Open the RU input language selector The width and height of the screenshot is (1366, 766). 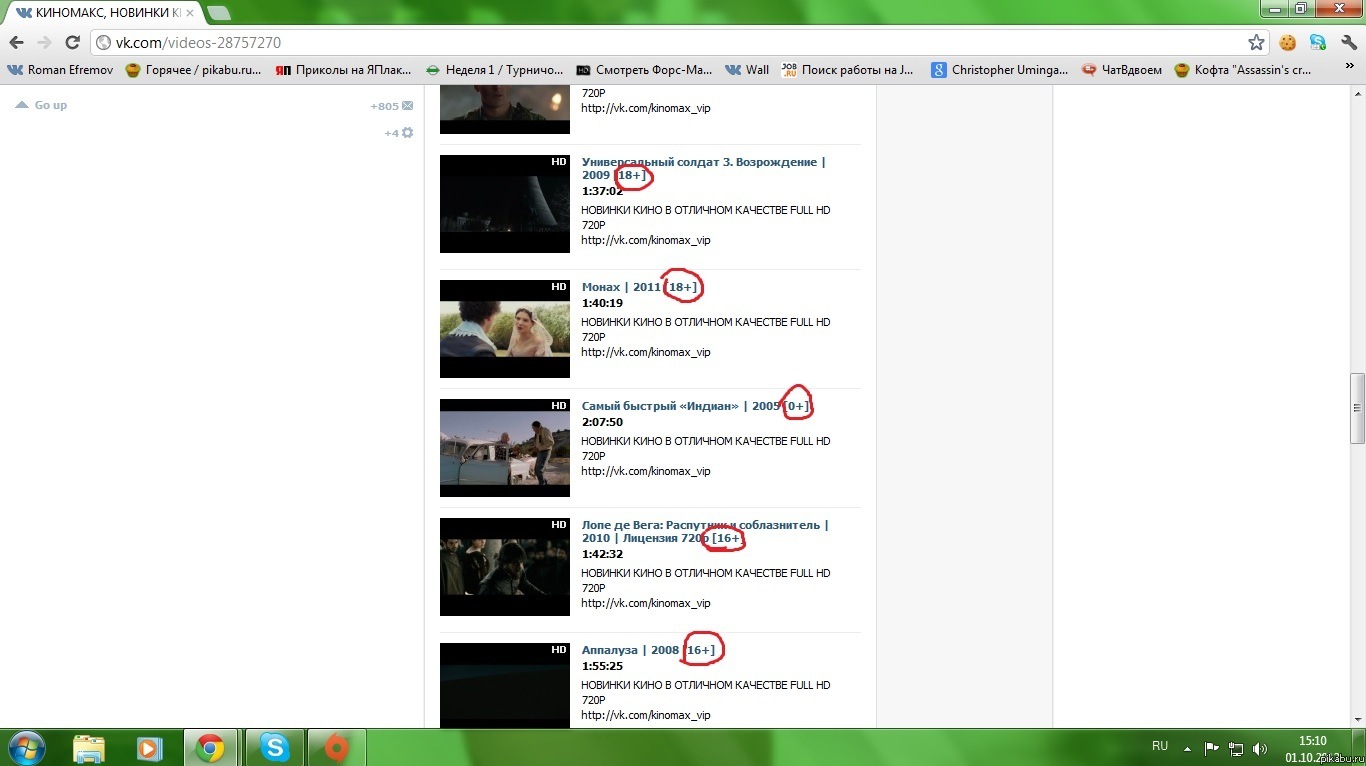tap(1160, 746)
